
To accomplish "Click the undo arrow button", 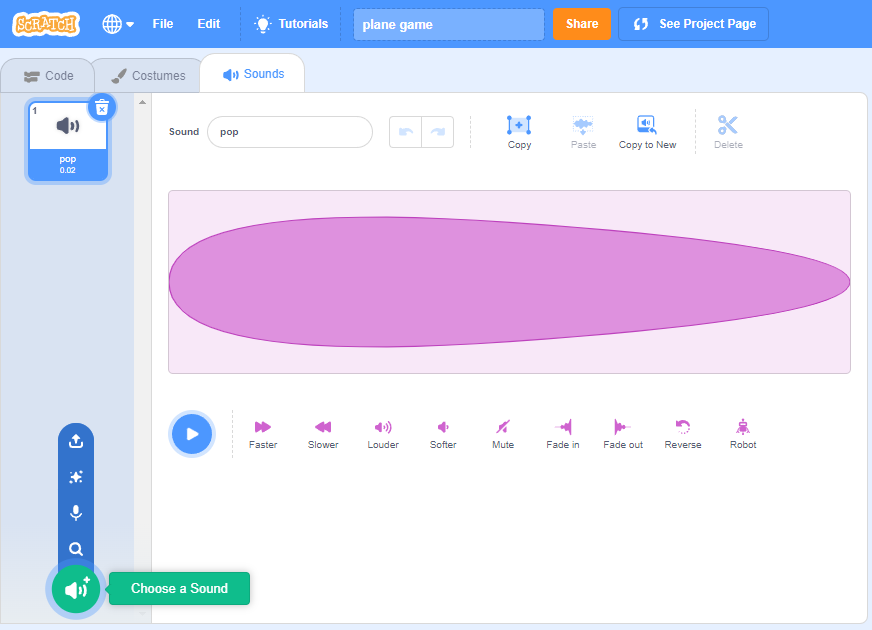I will [405, 132].
